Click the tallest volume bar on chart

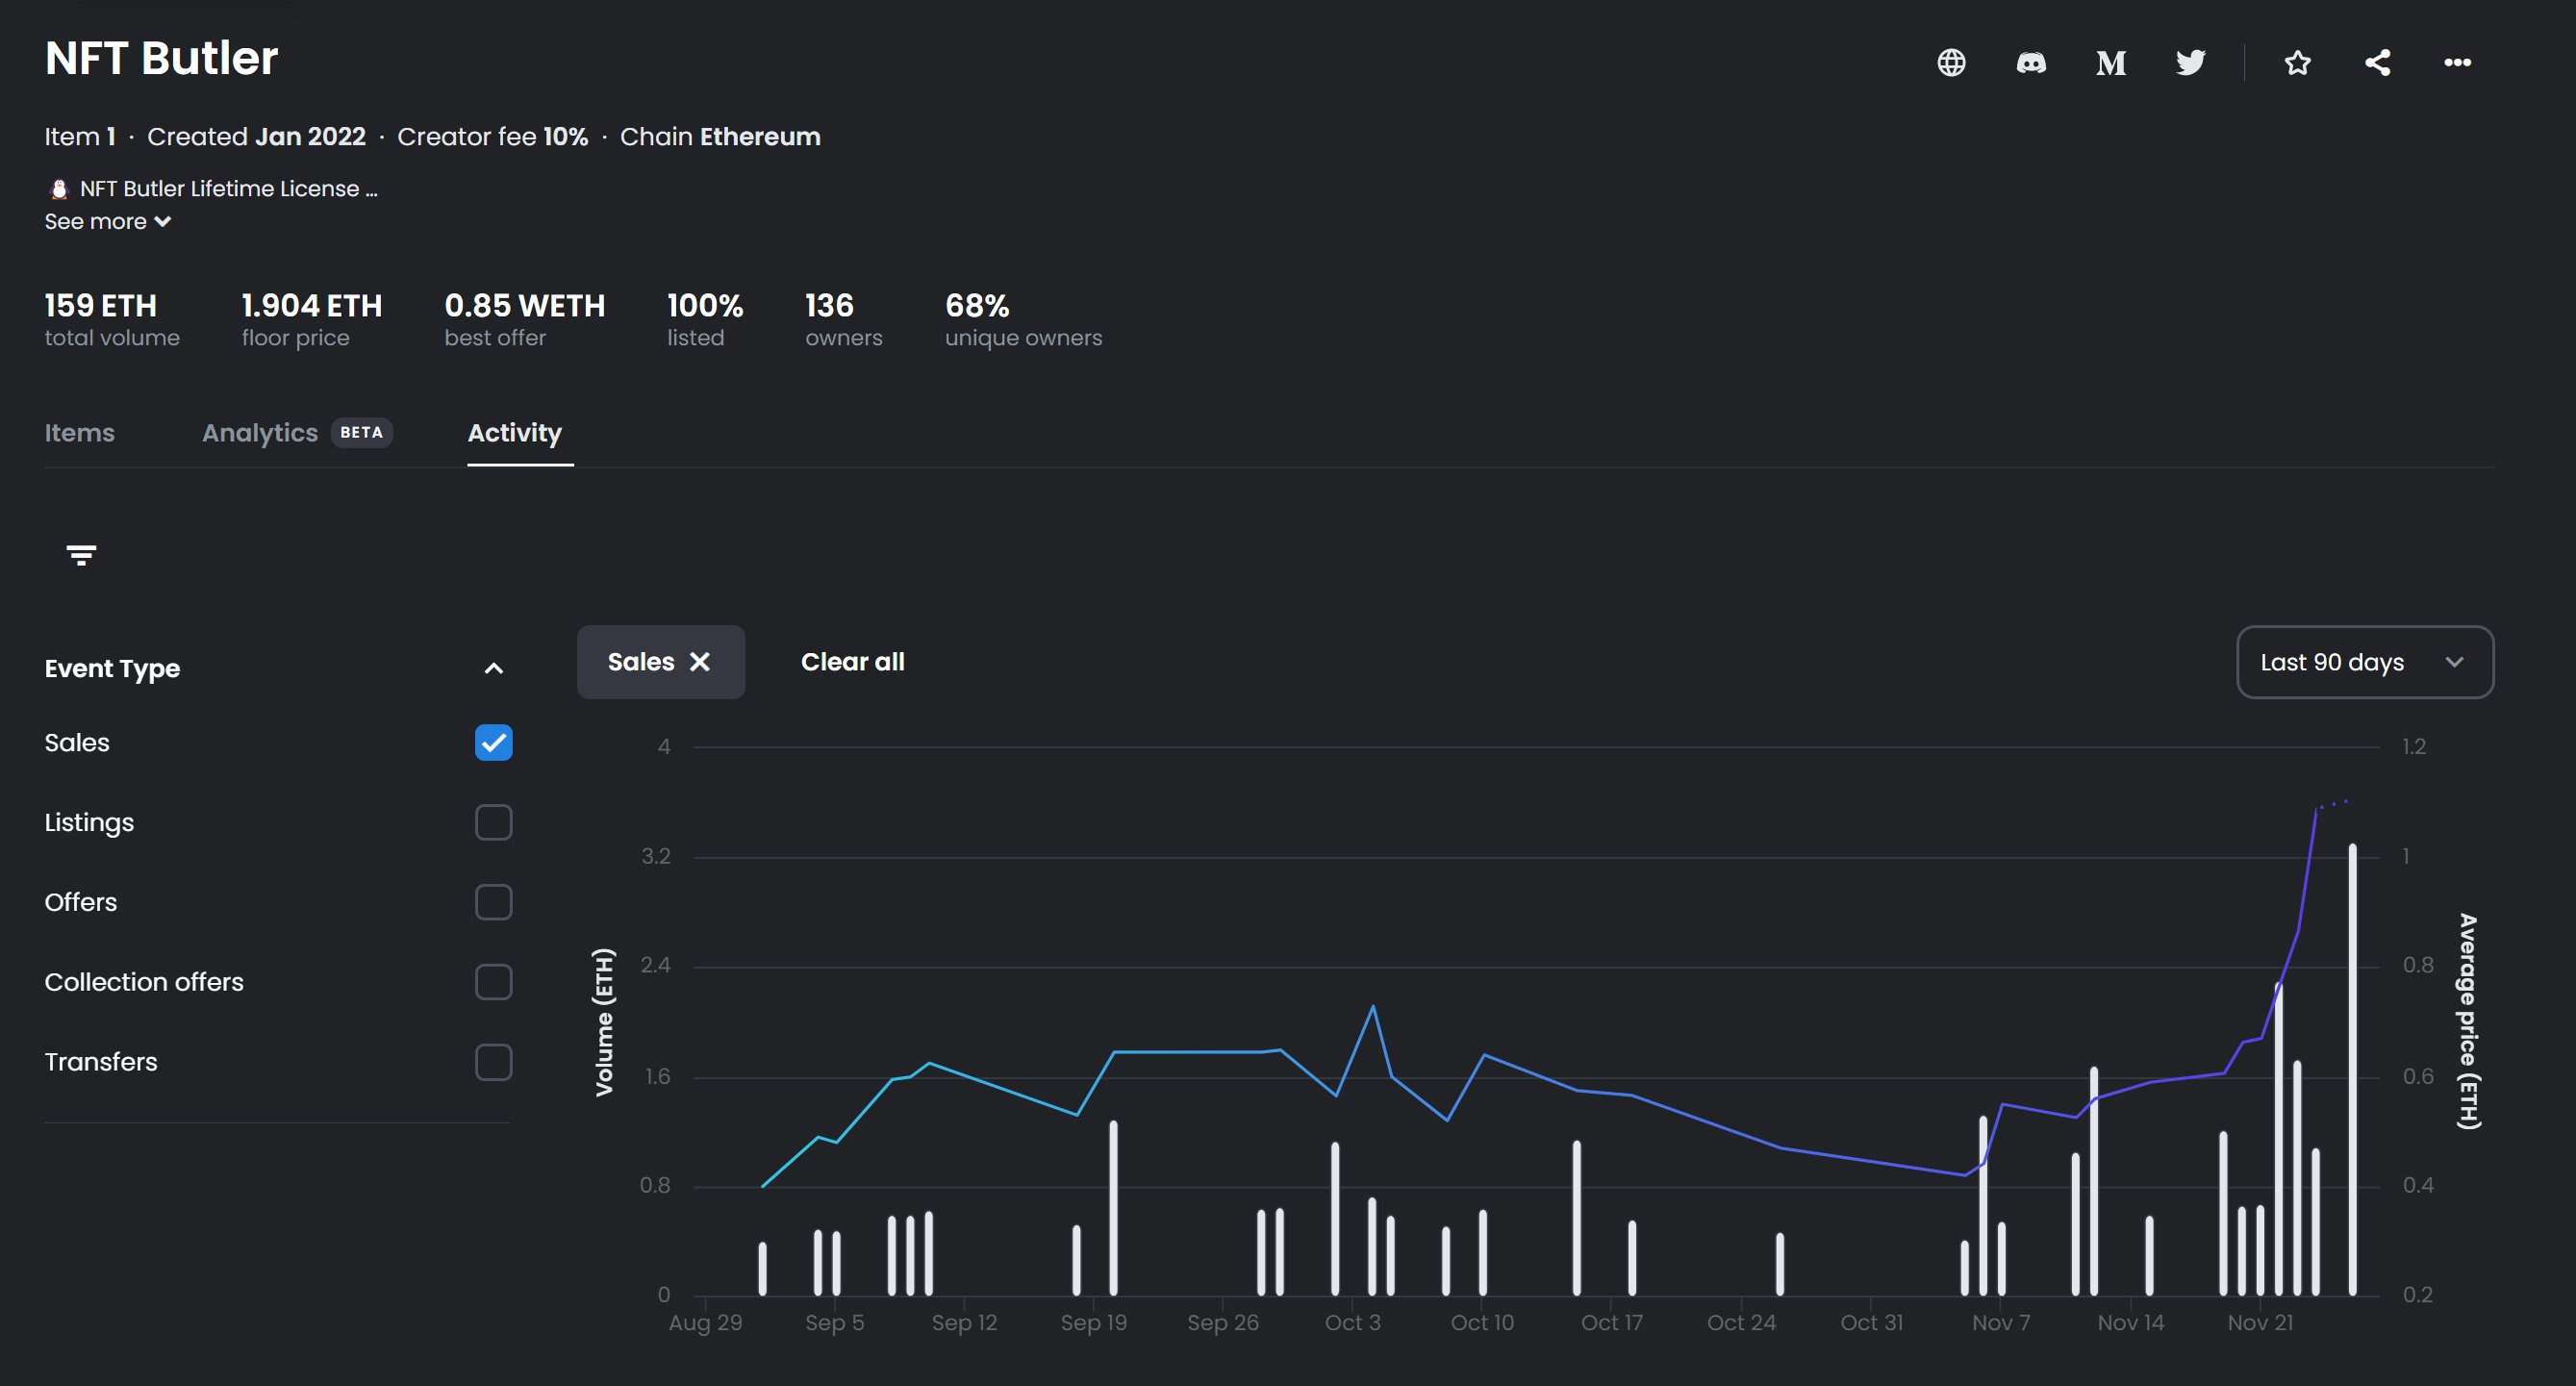tap(2352, 1070)
